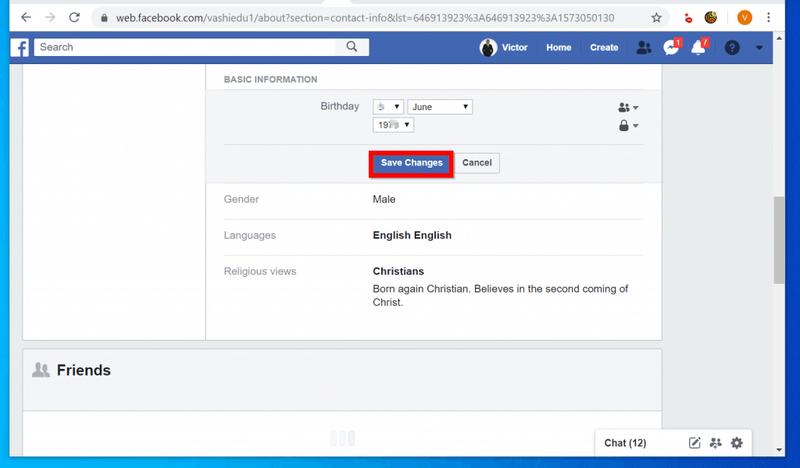Open the Chrome profile avatar V
800x468 pixels.
744,18
